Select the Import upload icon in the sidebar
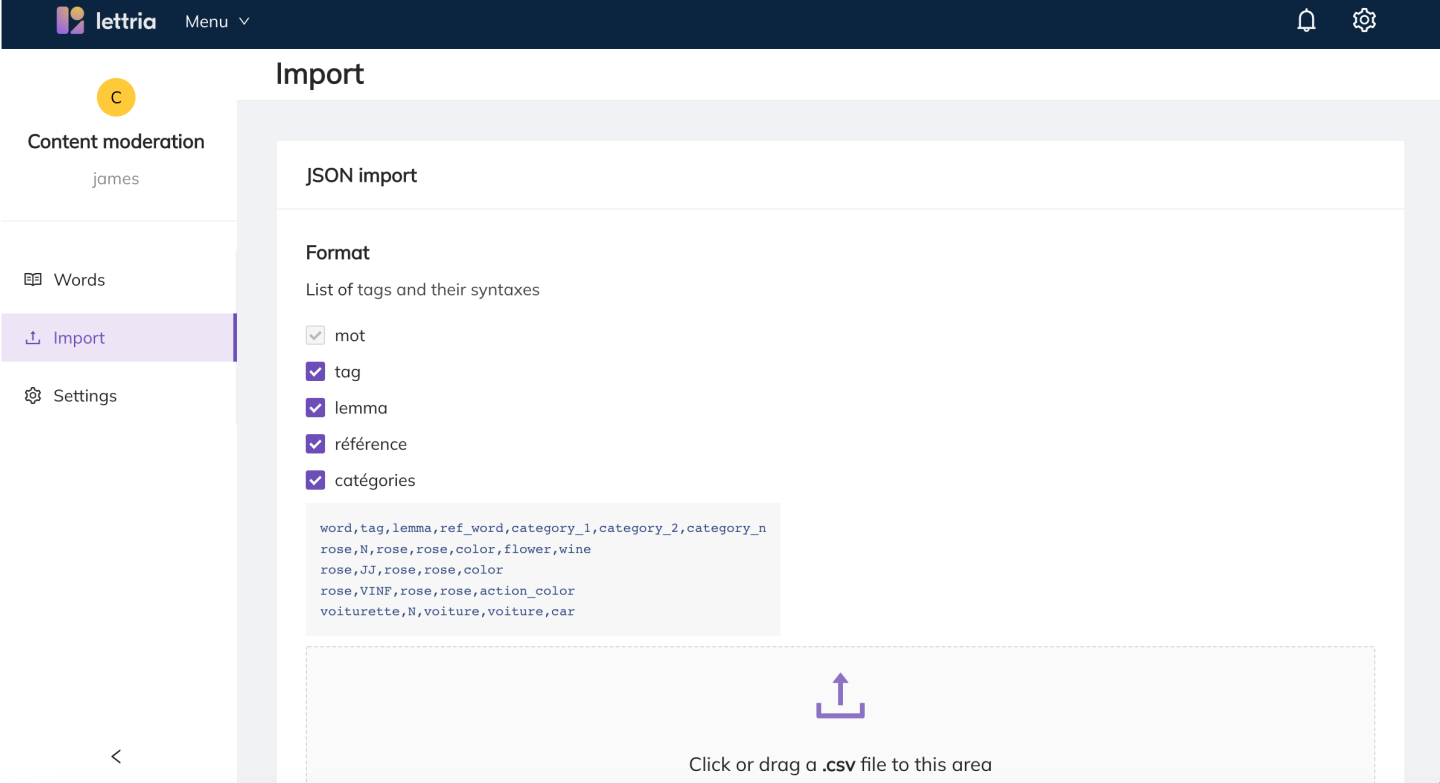Screen dimensions: 1440x783 pos(33,337)
